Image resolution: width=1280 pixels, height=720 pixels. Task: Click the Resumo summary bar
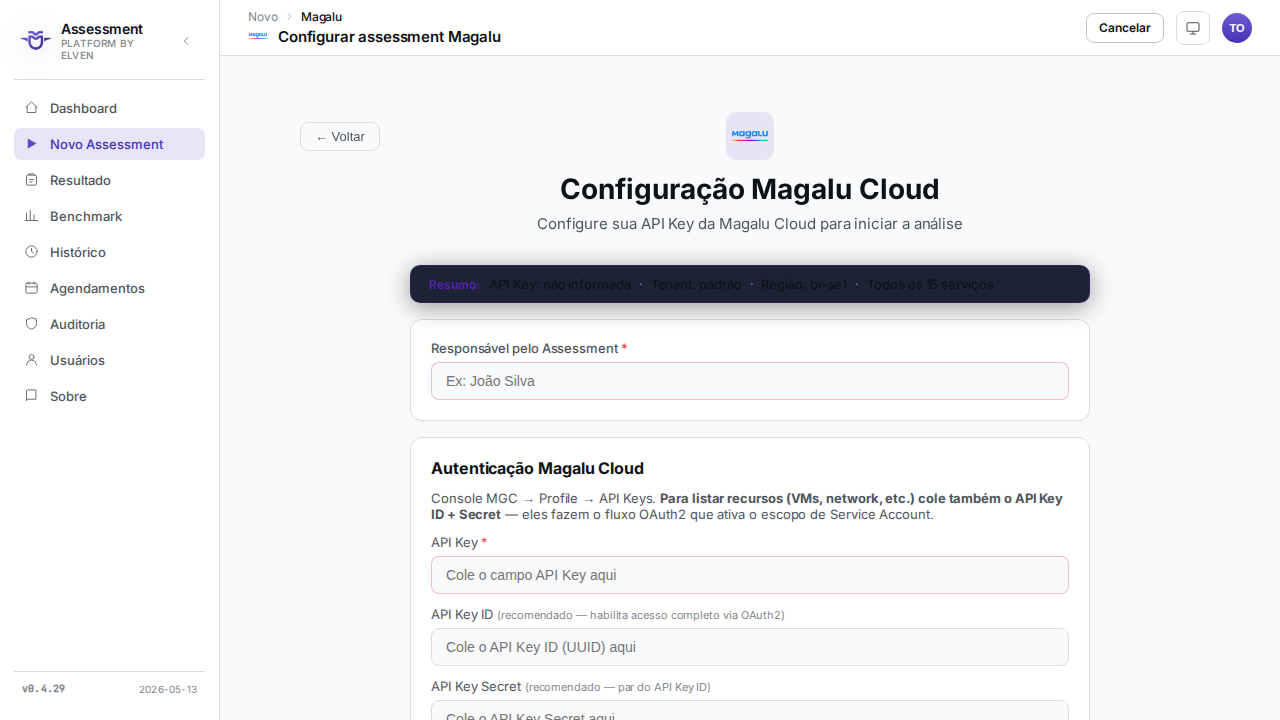click(750, 284)
